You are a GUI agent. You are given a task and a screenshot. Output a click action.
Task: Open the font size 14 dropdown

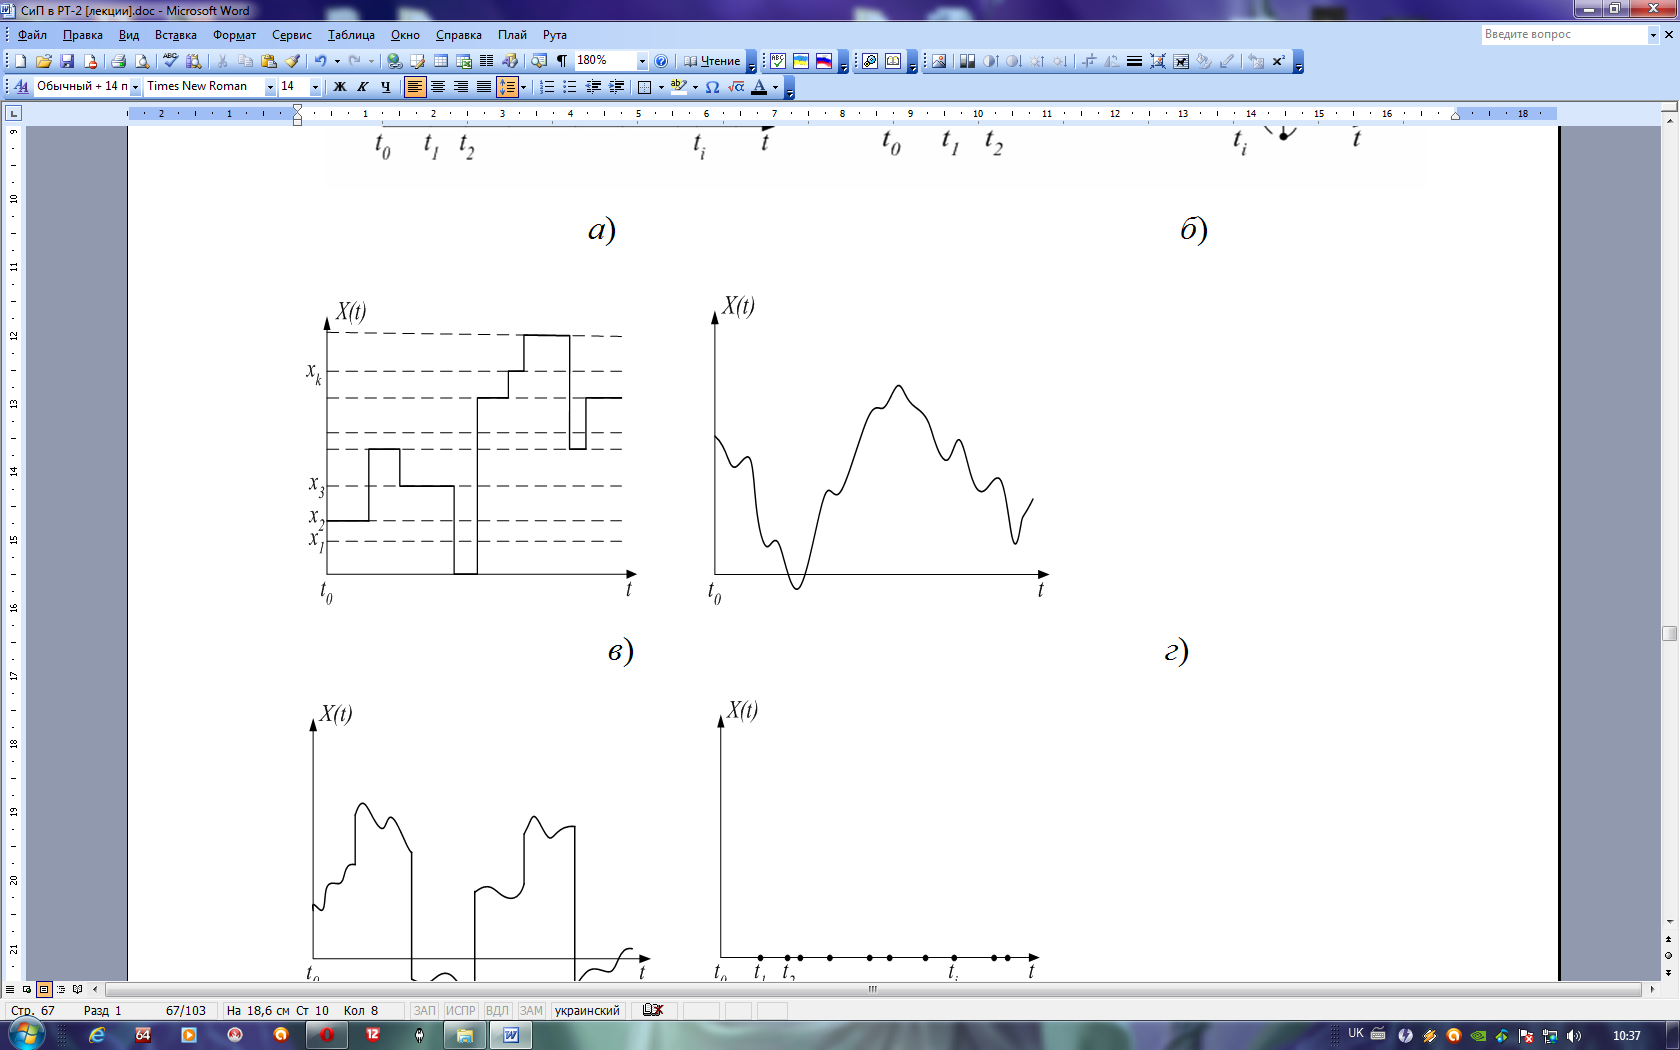[x=315, y=87]
